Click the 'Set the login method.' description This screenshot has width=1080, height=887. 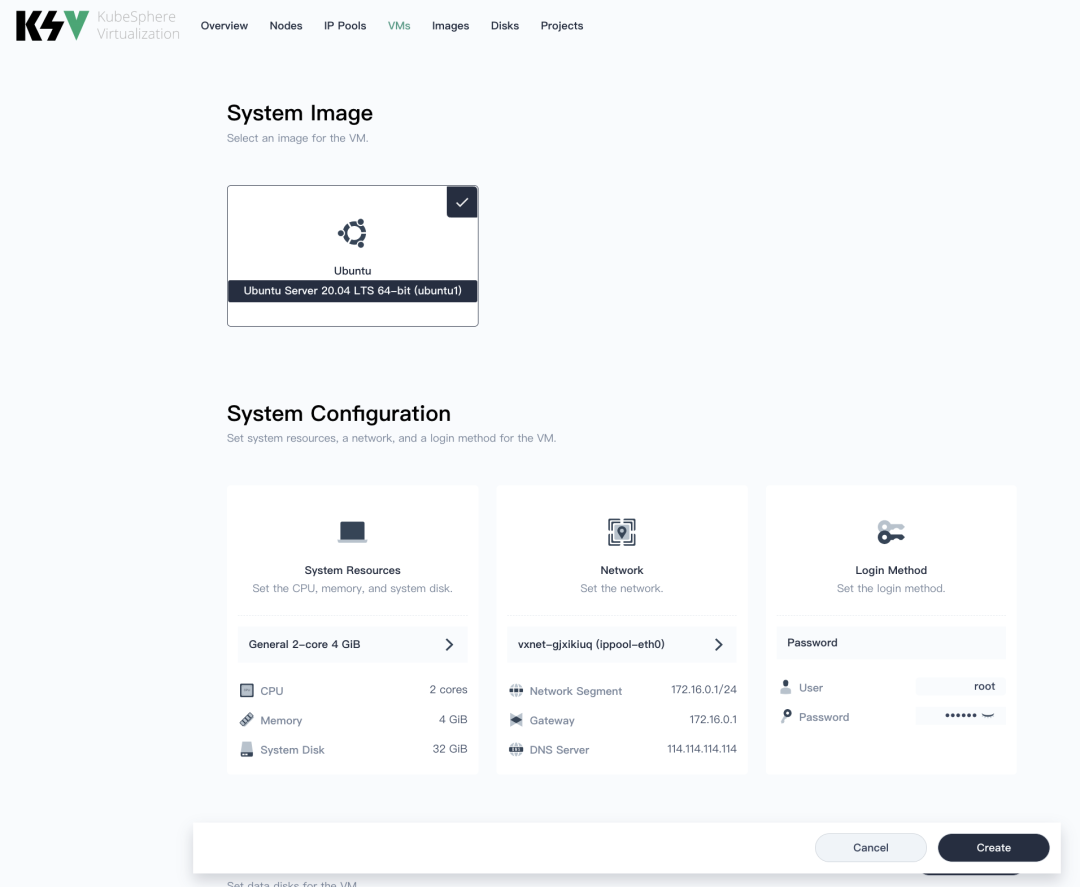click(x=891, y=588)
